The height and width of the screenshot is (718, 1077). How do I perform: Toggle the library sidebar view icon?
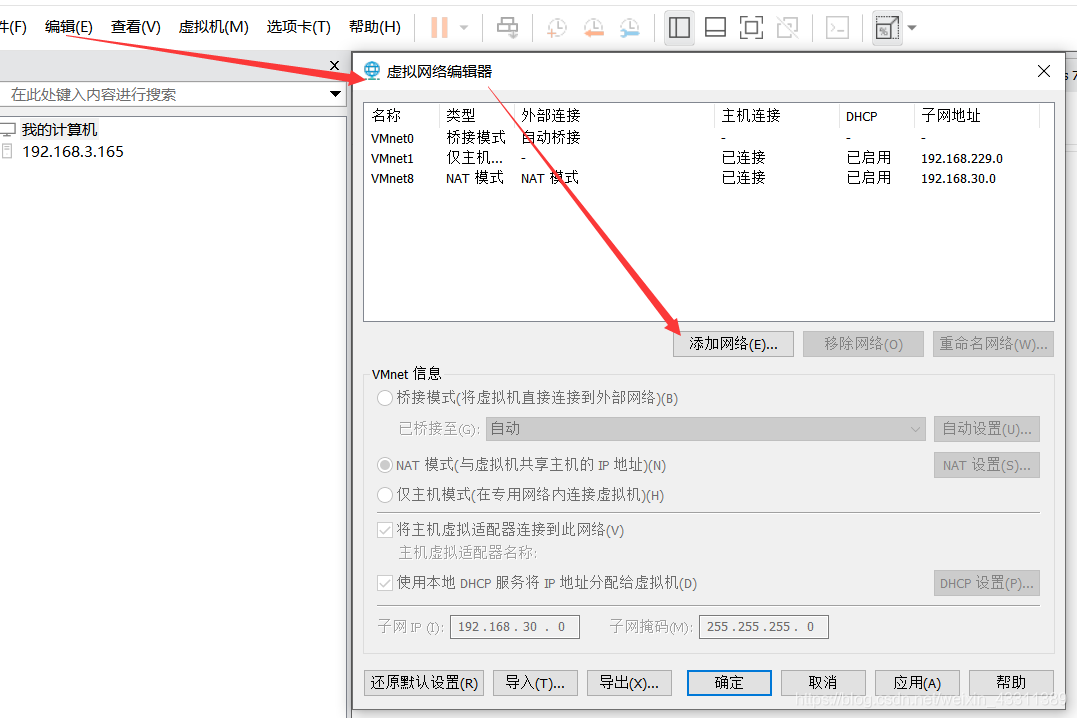679,27
